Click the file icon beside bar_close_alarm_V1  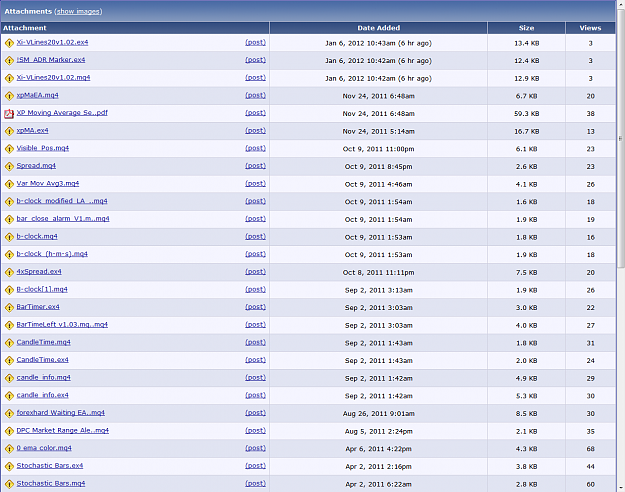click(9, 219)
